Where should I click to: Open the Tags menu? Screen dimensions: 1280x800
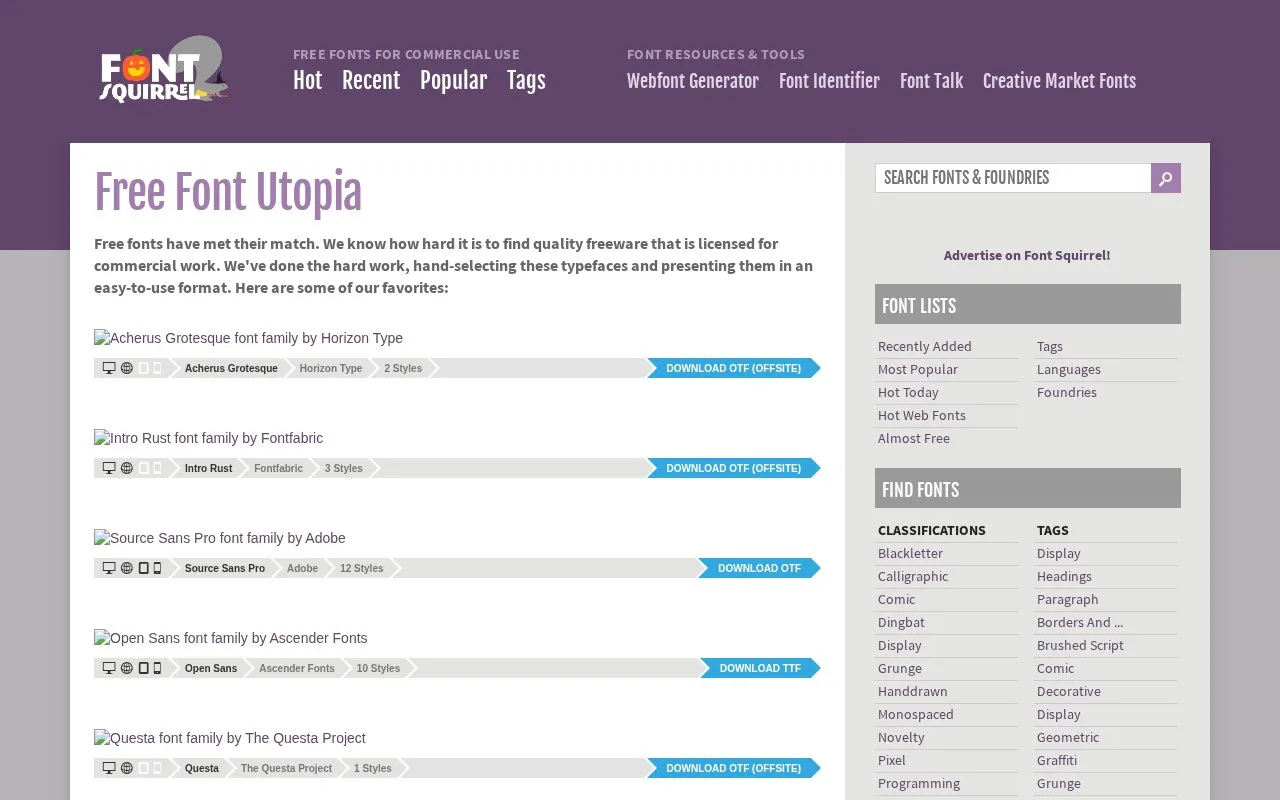point(526,81)
